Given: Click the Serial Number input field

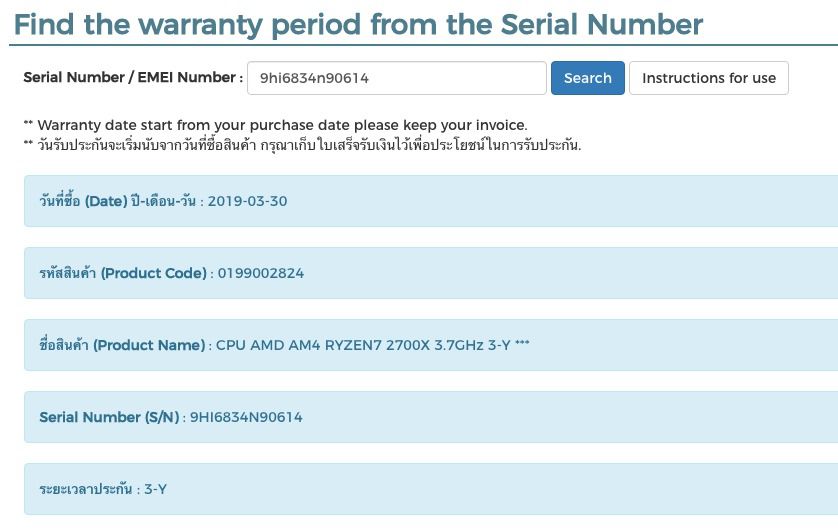Looking at the screenshot, I should (396, 78).
